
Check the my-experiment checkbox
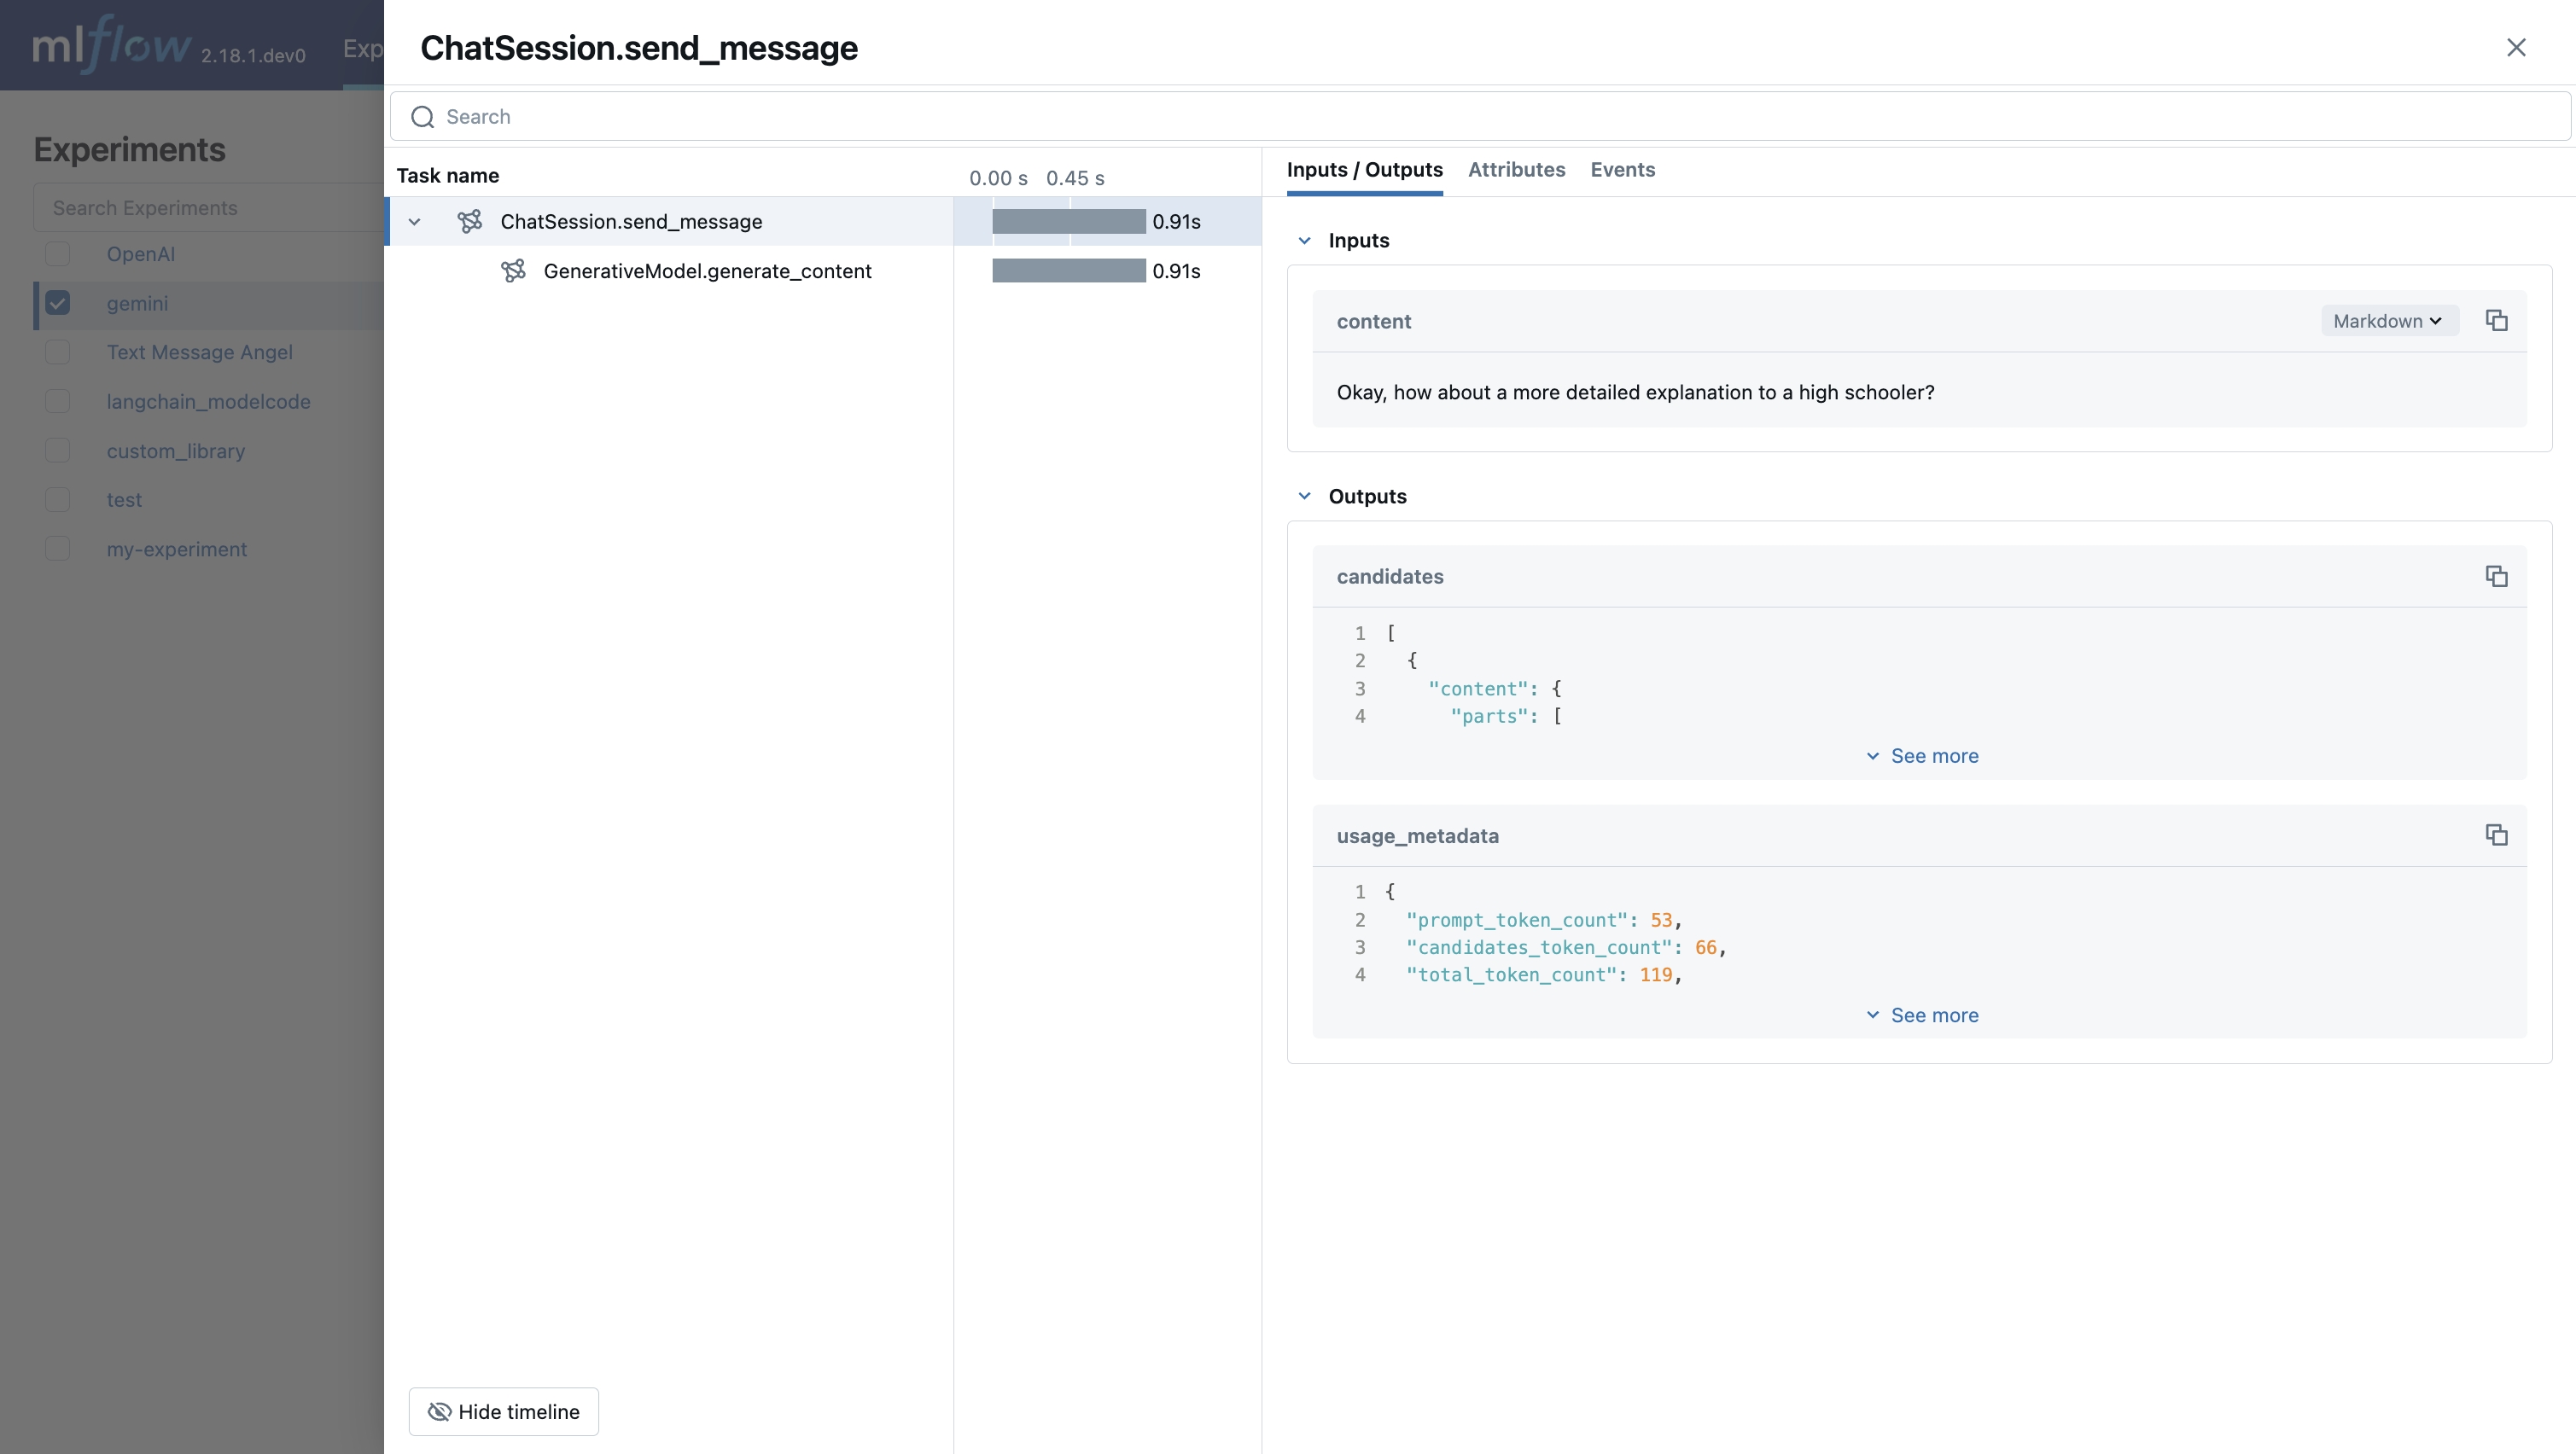pyautogui.click(x=58, y=549)
